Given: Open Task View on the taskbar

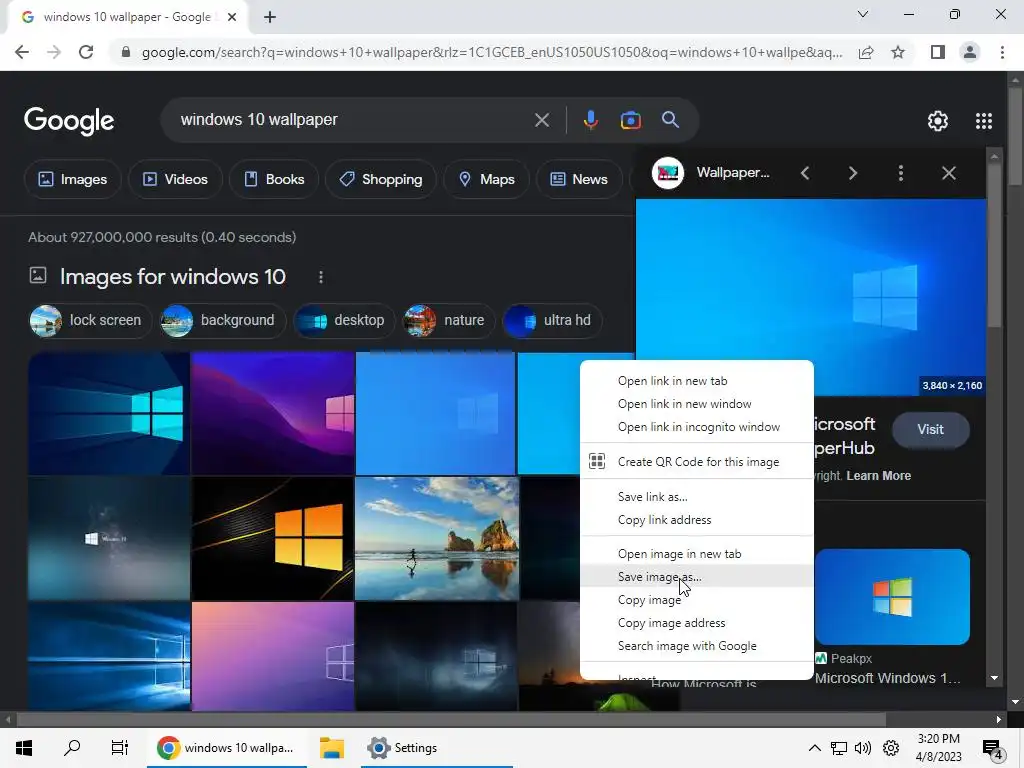Looking at the screenshot, I should click(120, 748).
